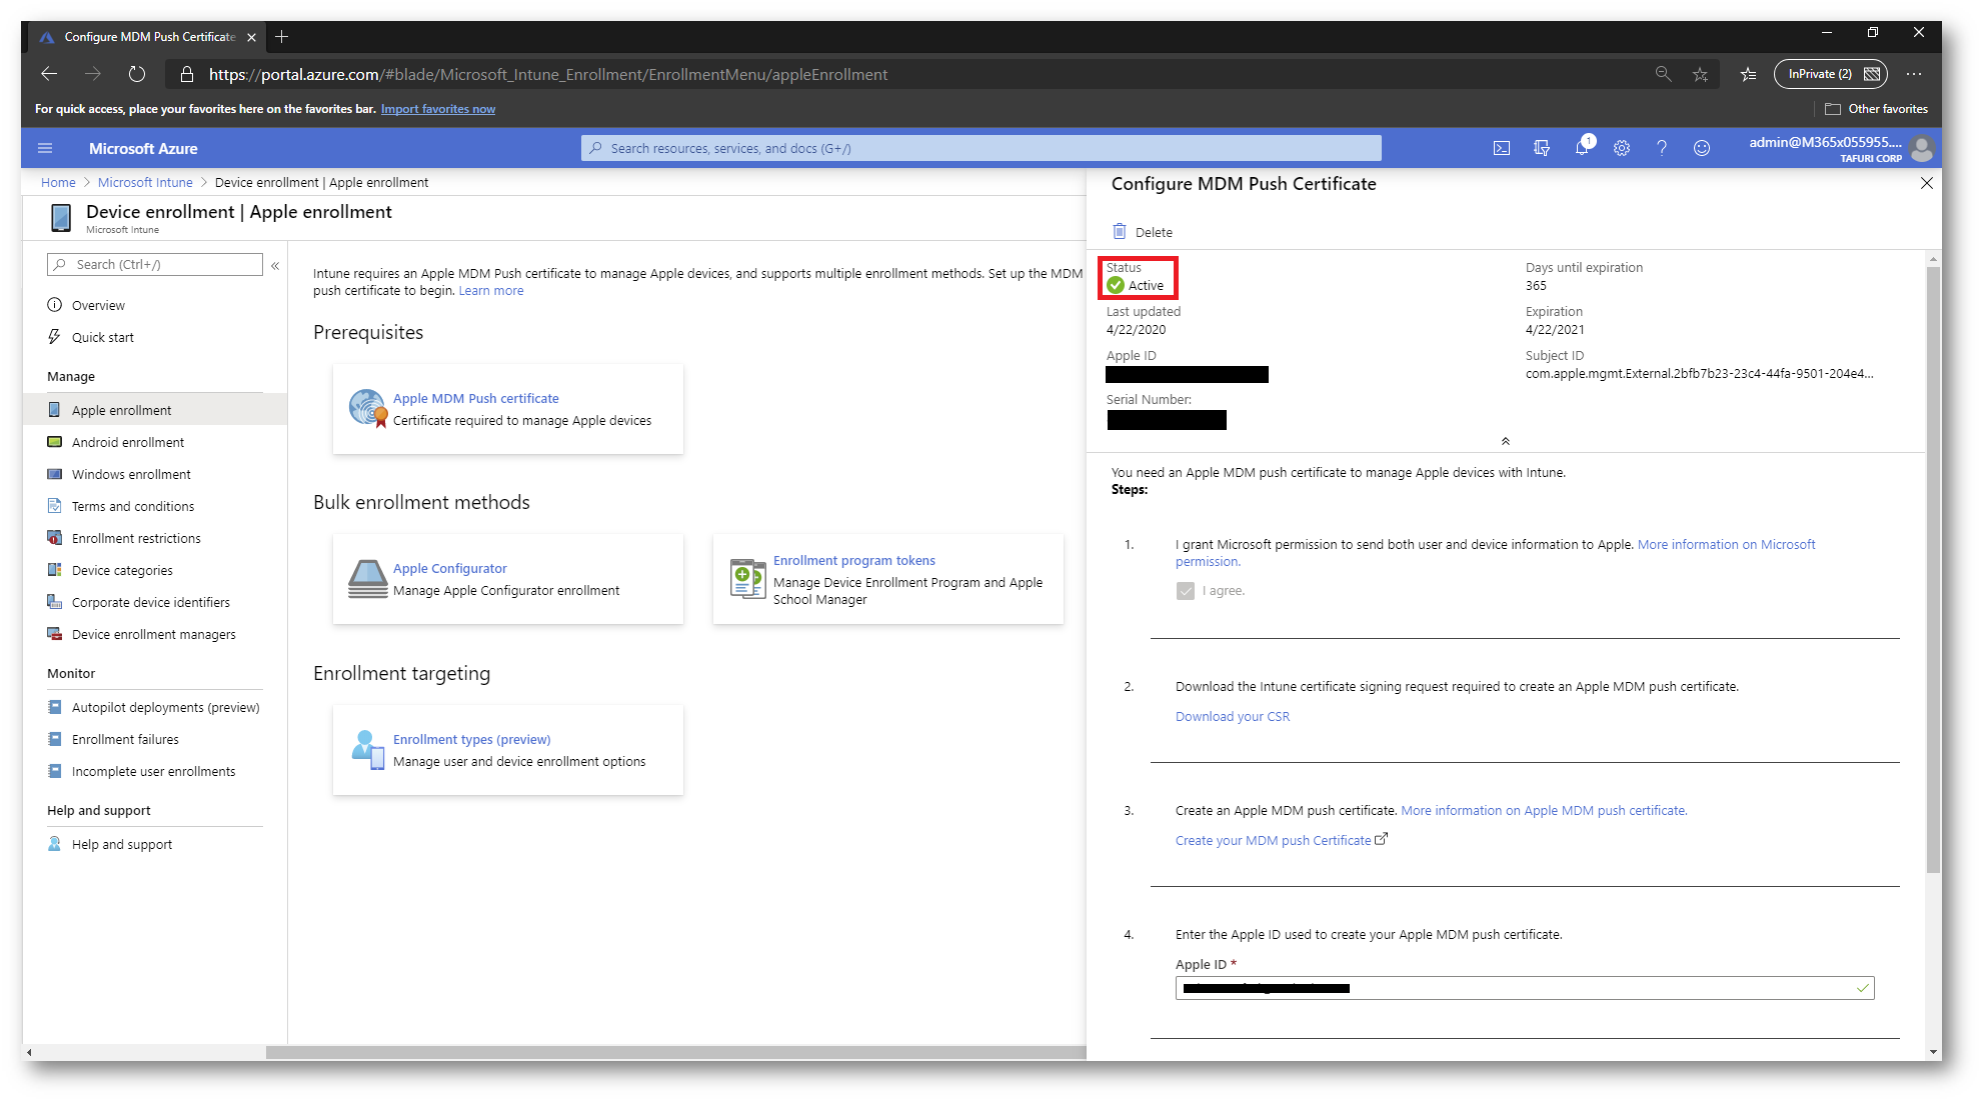Click the horizontal scrollbar at bottom
1984x1103 pixels.
(675, 1052)
